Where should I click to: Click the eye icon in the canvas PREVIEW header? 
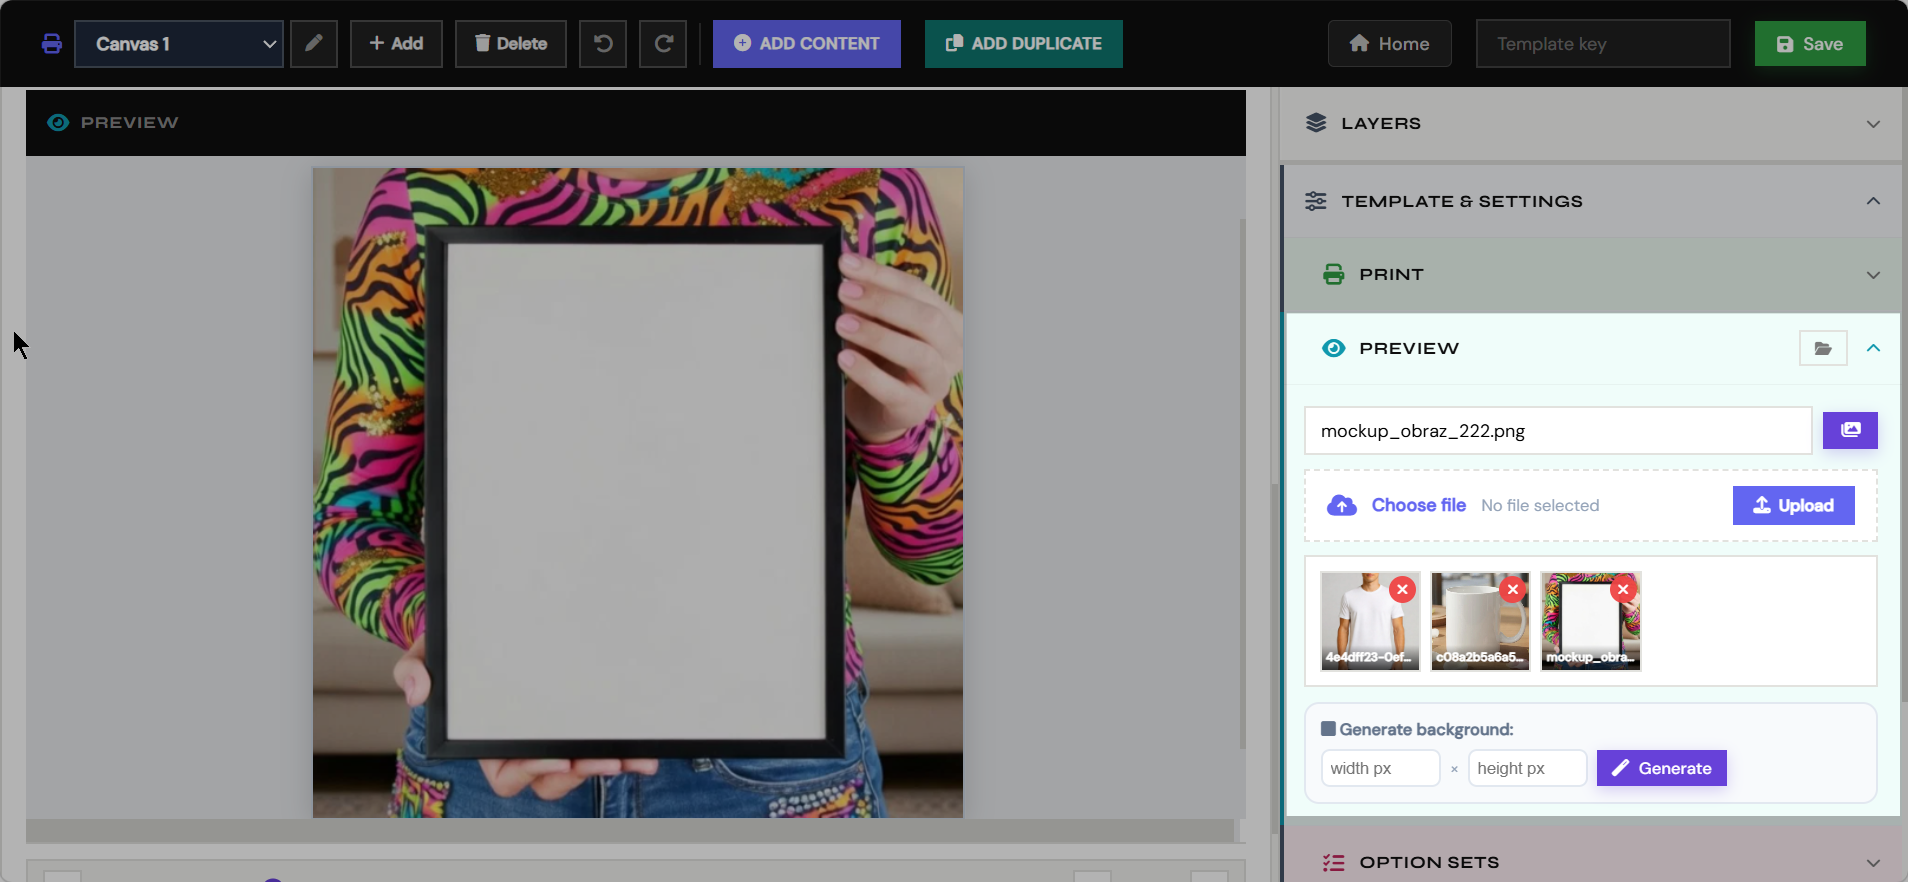point(58,122)
